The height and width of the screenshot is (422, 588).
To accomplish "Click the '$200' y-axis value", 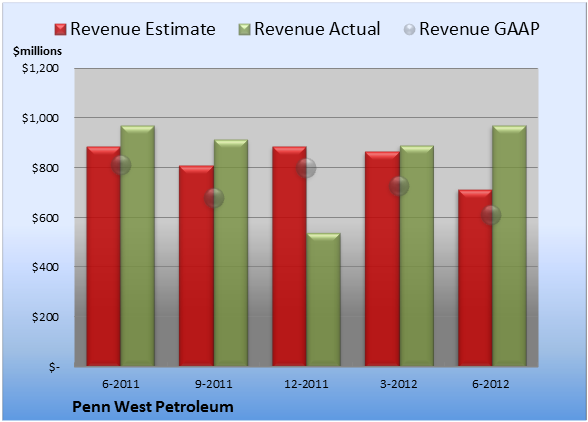I will 45,317.
